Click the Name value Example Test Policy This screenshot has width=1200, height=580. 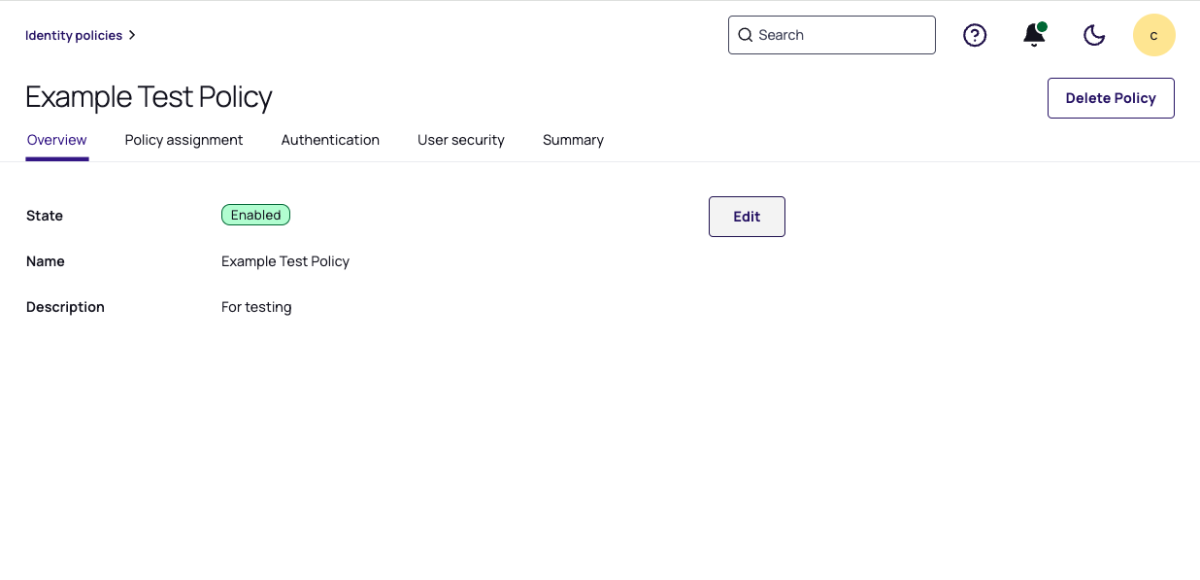click(x=285, y=261)
